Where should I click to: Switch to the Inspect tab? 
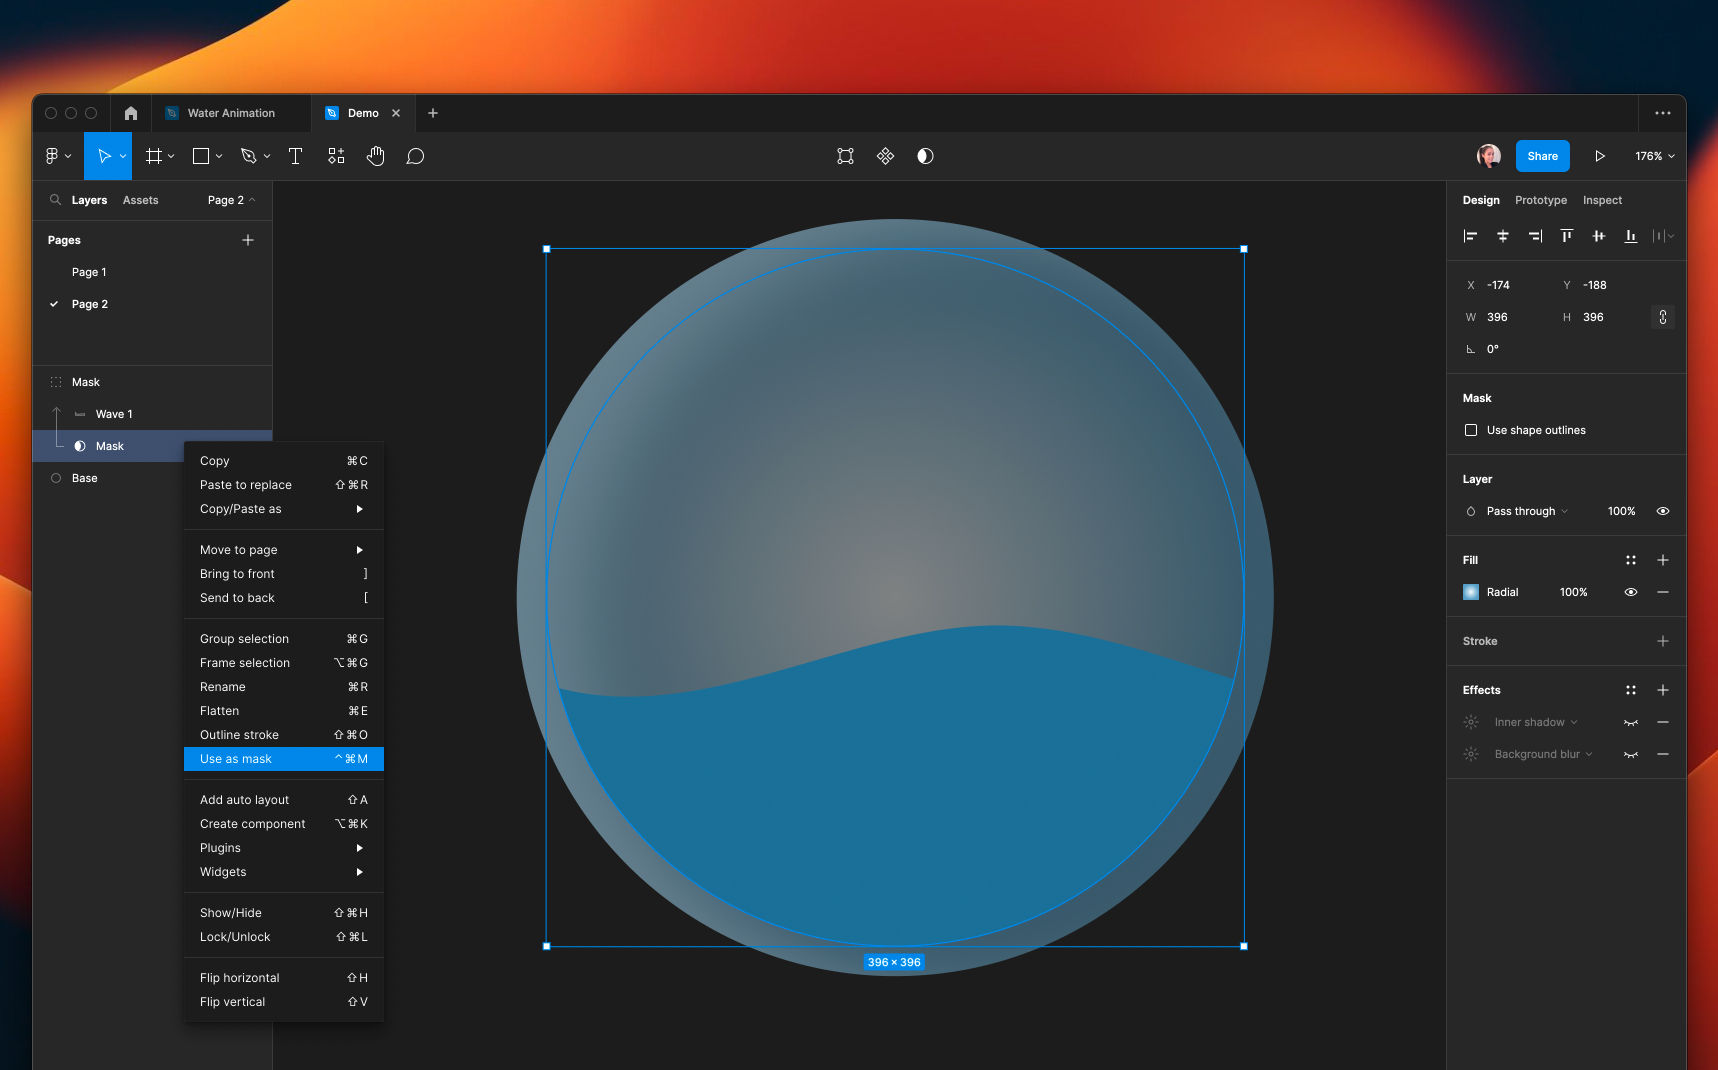click(x=1602, y=200)
